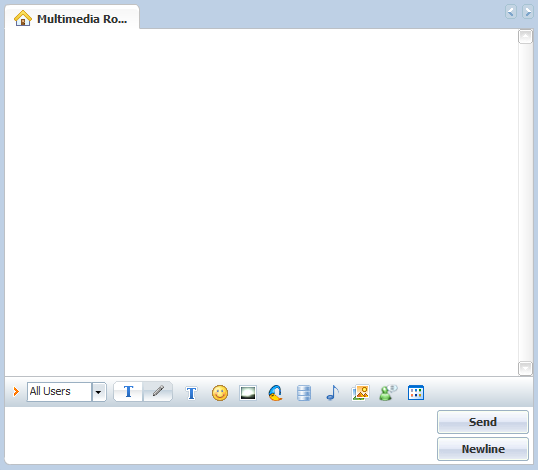Screen dimensions: 538x470
Task: Click the chat scrollbar up arrow
Action: (525, 36)
